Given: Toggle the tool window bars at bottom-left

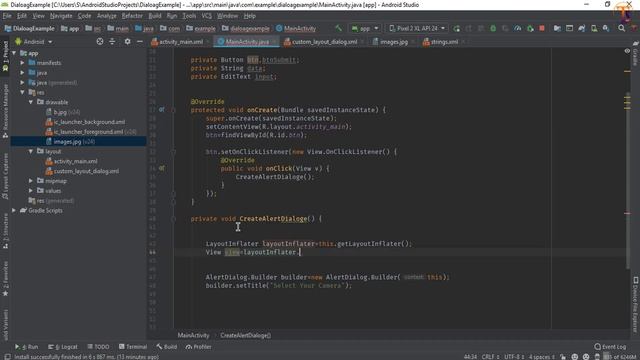Looking at the screenshot, I should (x=7, y=357).
